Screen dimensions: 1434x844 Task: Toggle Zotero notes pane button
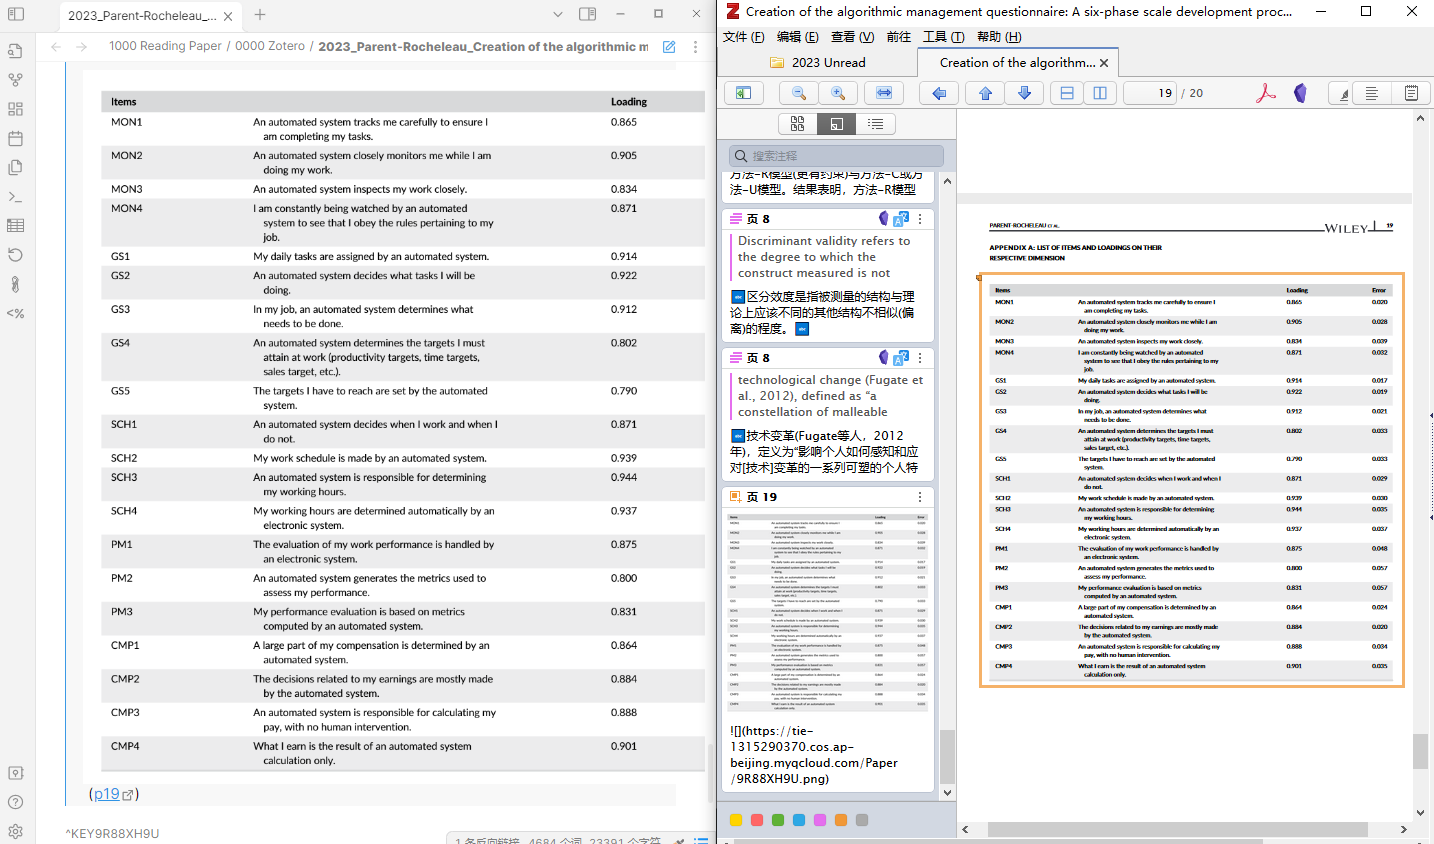tap(1411, 93)
